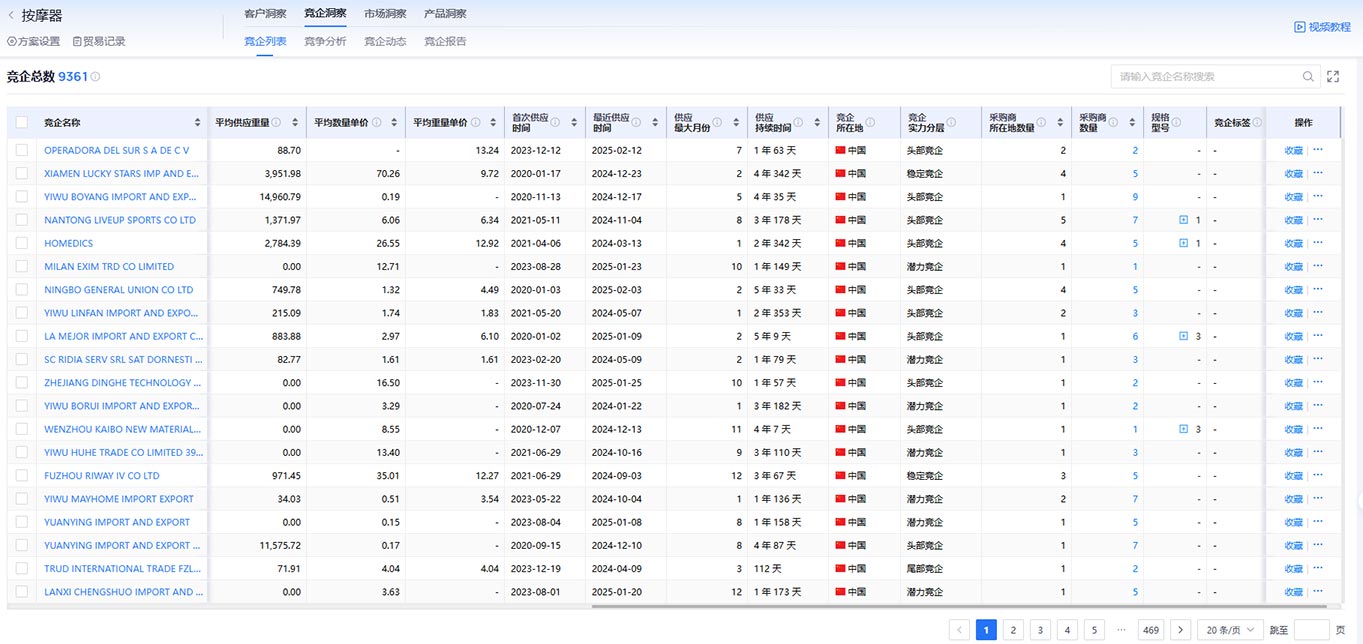Sort by 平均数量单价 column
The height and width of the screenshot is (644, 1363).
394,122
